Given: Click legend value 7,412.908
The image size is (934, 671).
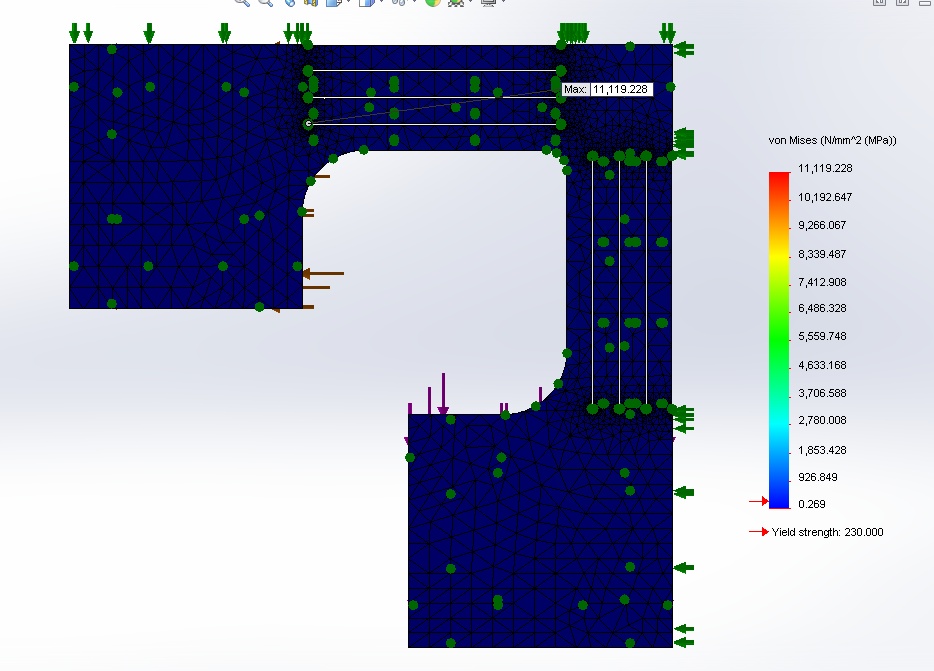Looking at the screenshot, I should click(x=822, y=282).
